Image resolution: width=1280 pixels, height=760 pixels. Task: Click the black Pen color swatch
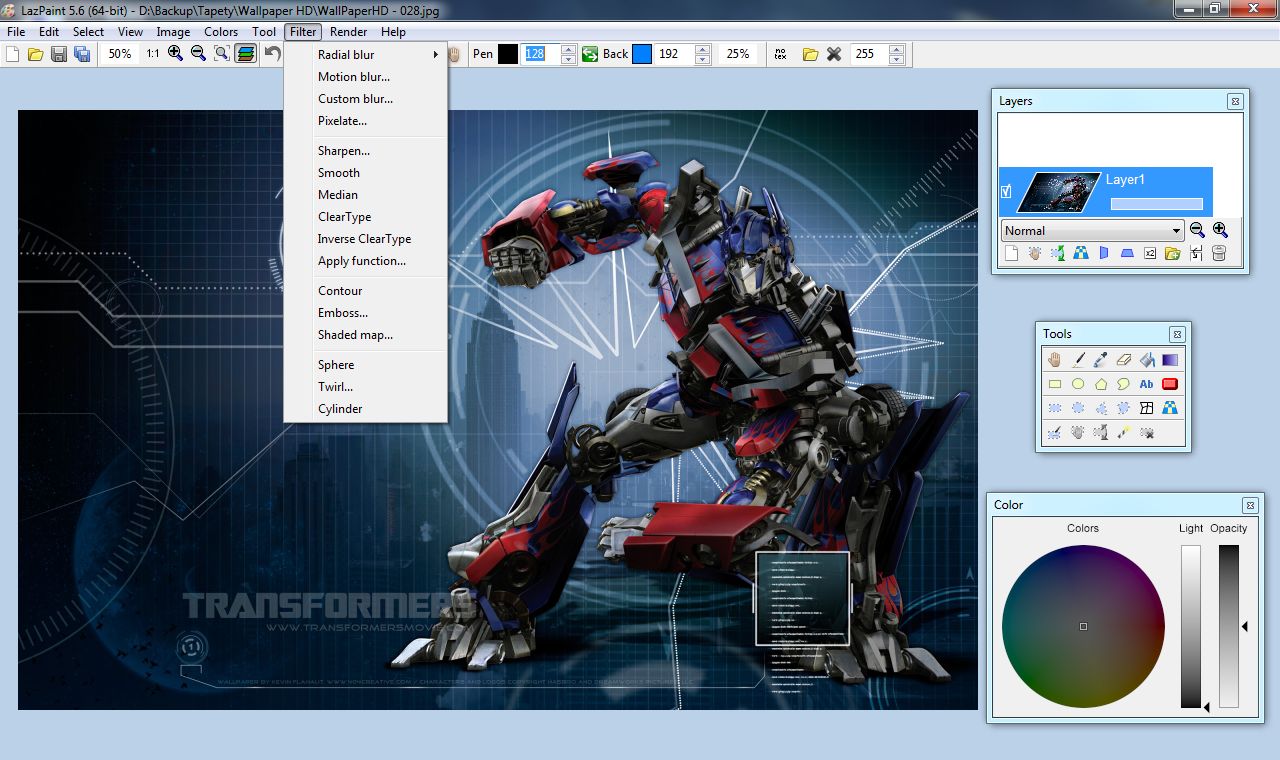[508, 54]
